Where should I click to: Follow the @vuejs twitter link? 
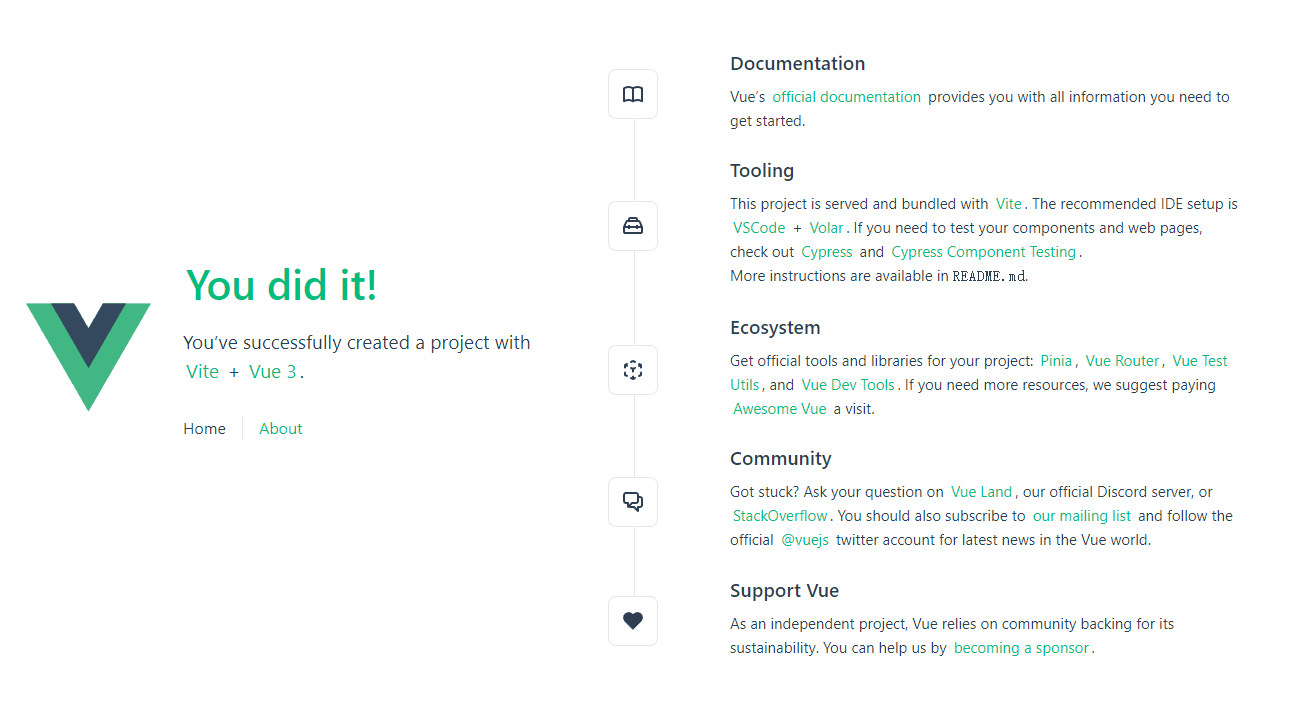point(804,540)
